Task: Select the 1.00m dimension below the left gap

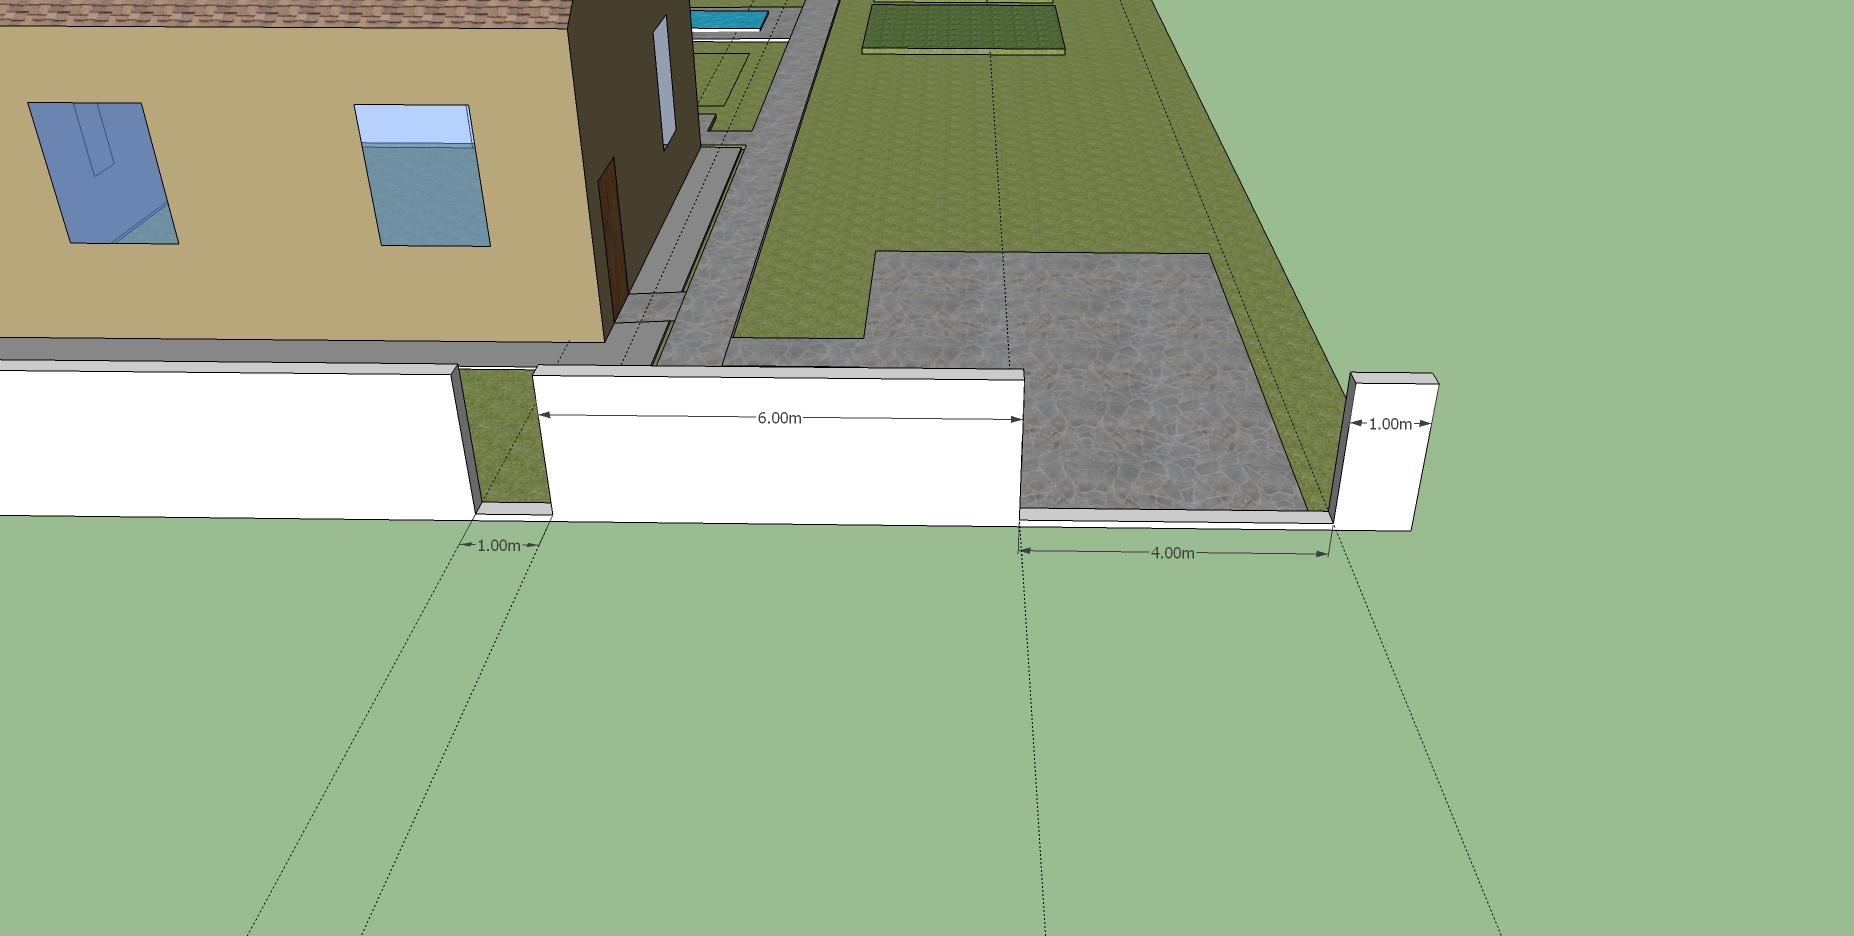Action: pos(498,546)
